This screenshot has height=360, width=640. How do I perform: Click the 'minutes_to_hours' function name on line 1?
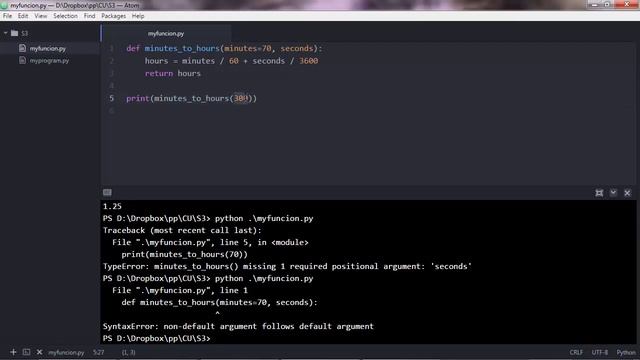click(x=182, y=49)
